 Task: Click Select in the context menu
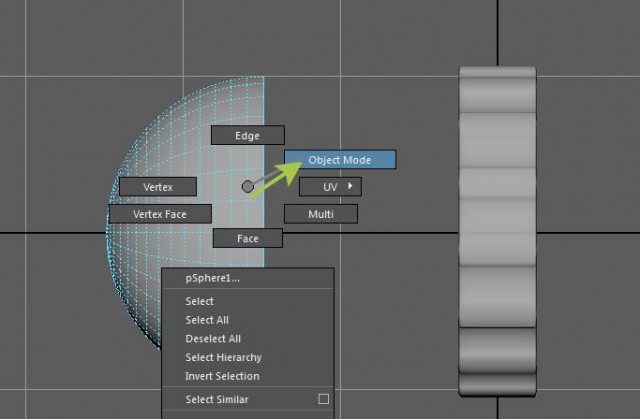tap(248, 301)
